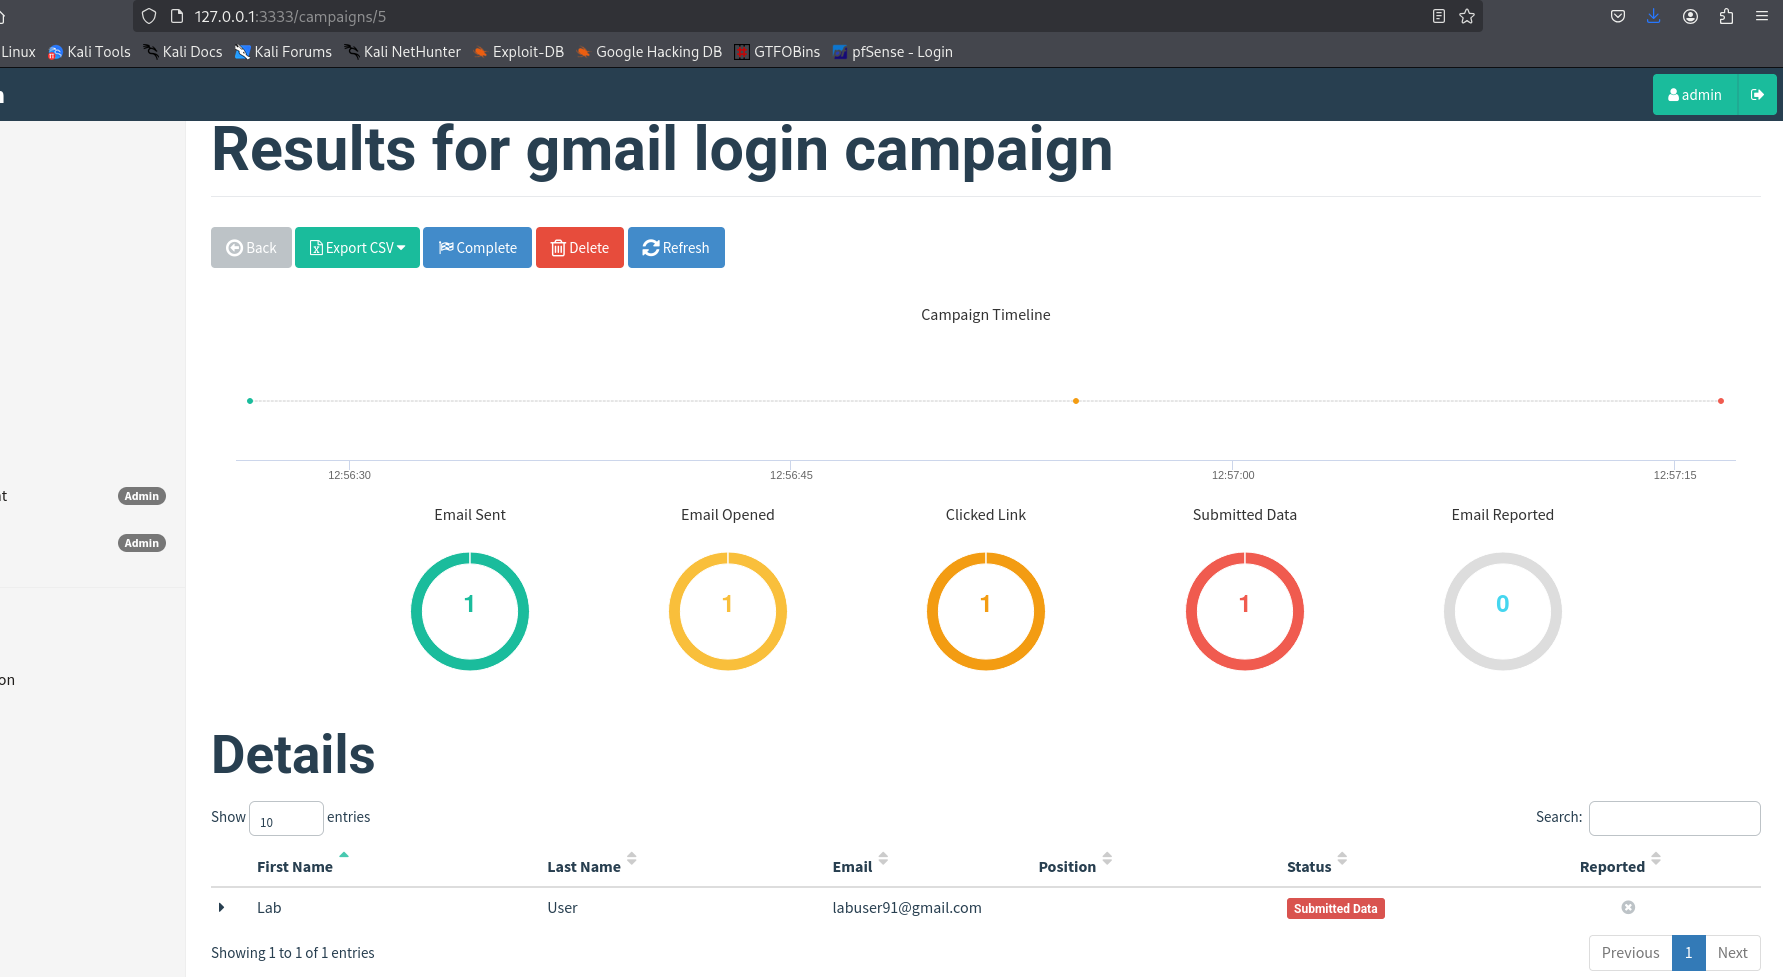Bookmark page using the star icon
This screenshot has width=1783, height=977.
coord(1466,16)
